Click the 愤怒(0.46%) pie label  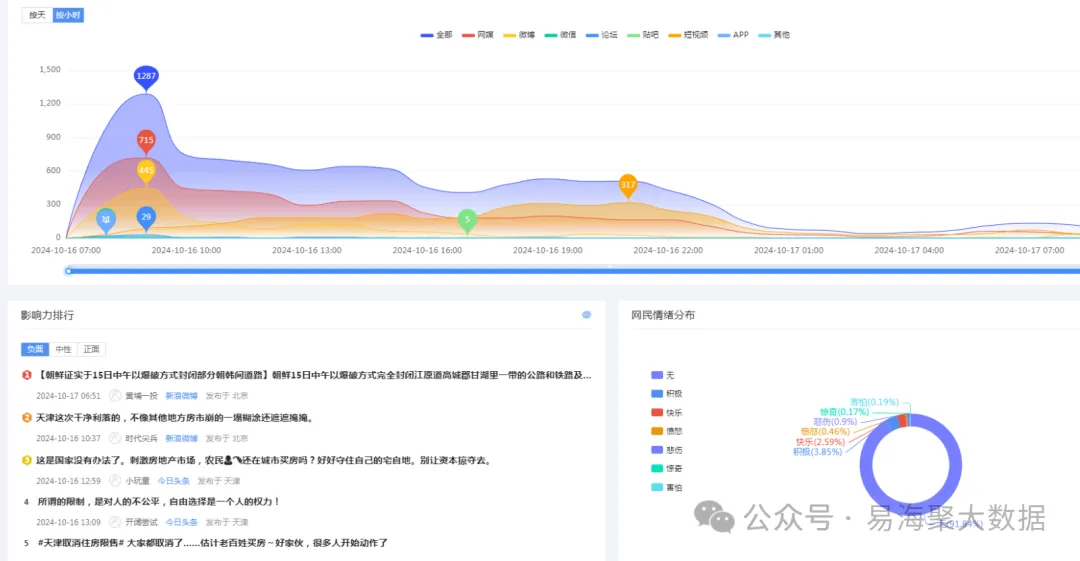825,431
